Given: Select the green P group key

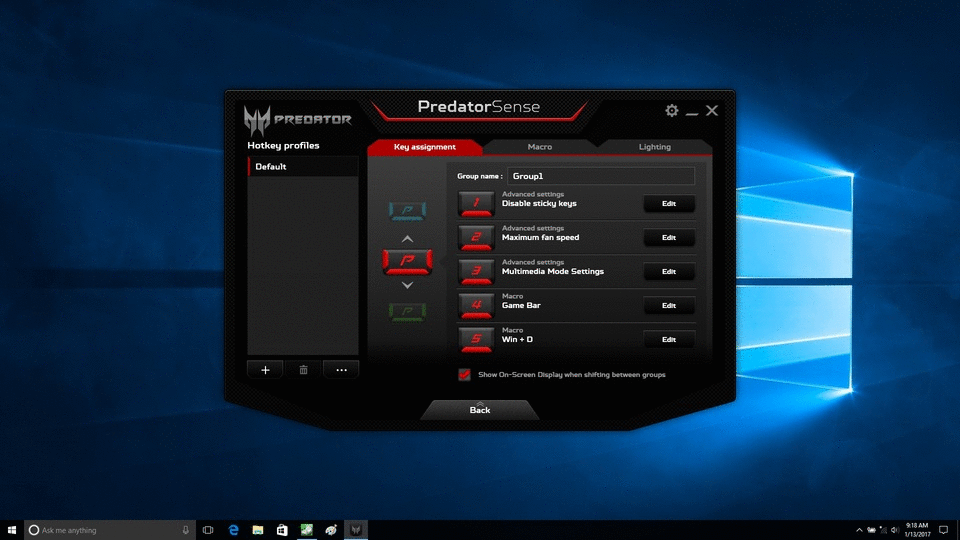Looking at the screenshot, I should [x=407, y=312].
